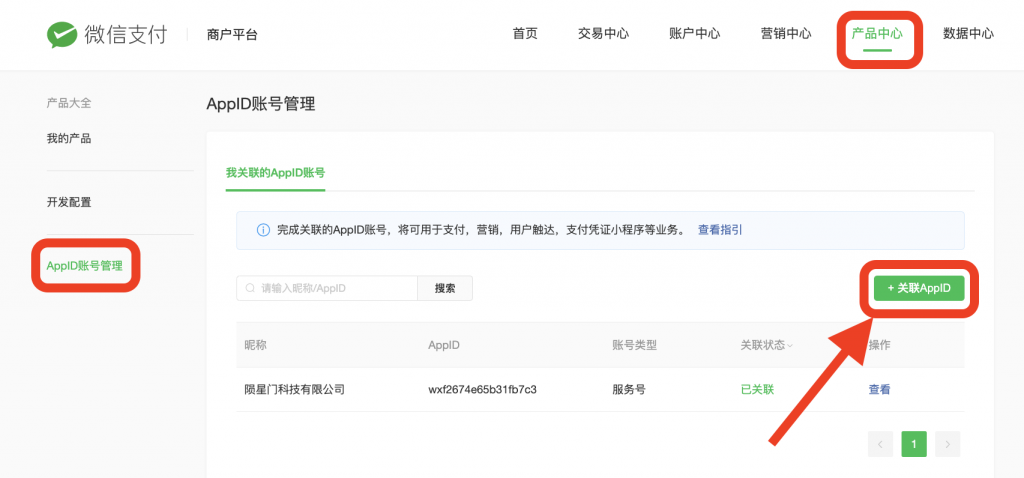Screen dimensions: 1024x478
Task: Click the AppID column header
Action: pyautogui.click(x=444, y=345)
